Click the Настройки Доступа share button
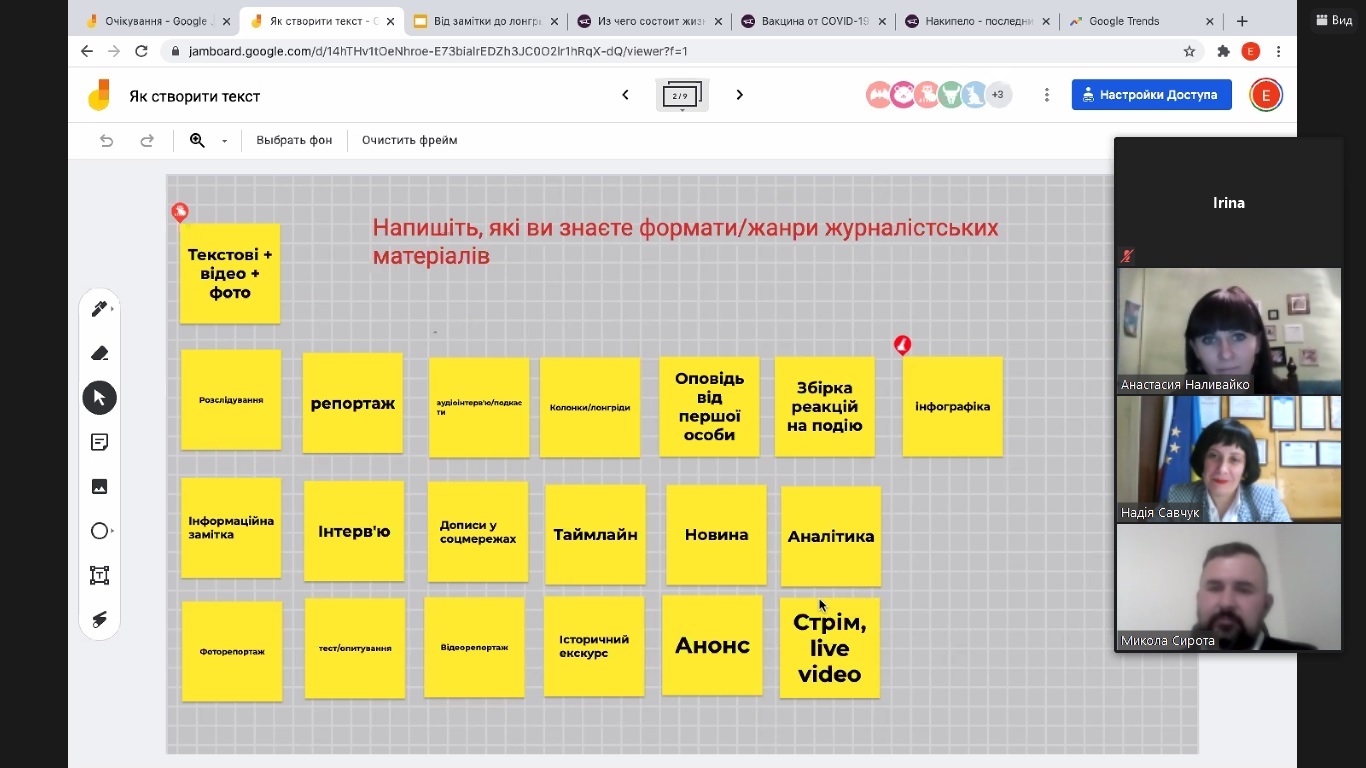1366x768 pixels. [1151, 95]
